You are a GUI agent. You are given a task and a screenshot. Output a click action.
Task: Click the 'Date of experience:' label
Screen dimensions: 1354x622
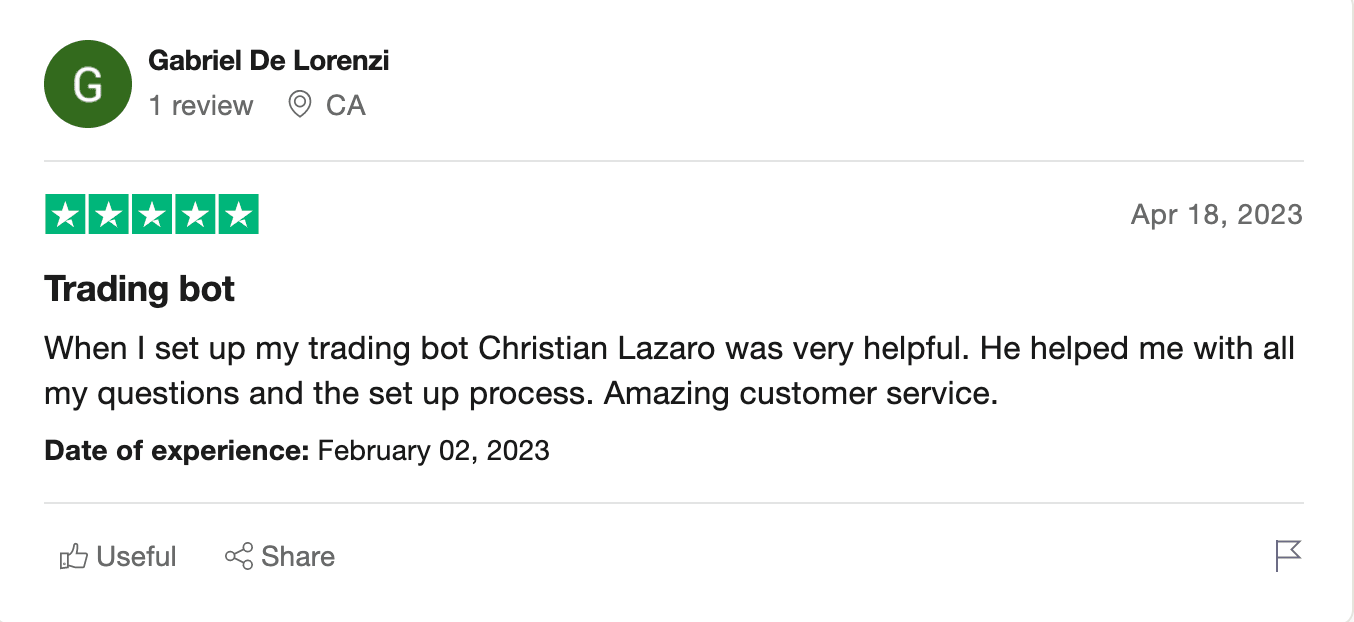[177, 451]
